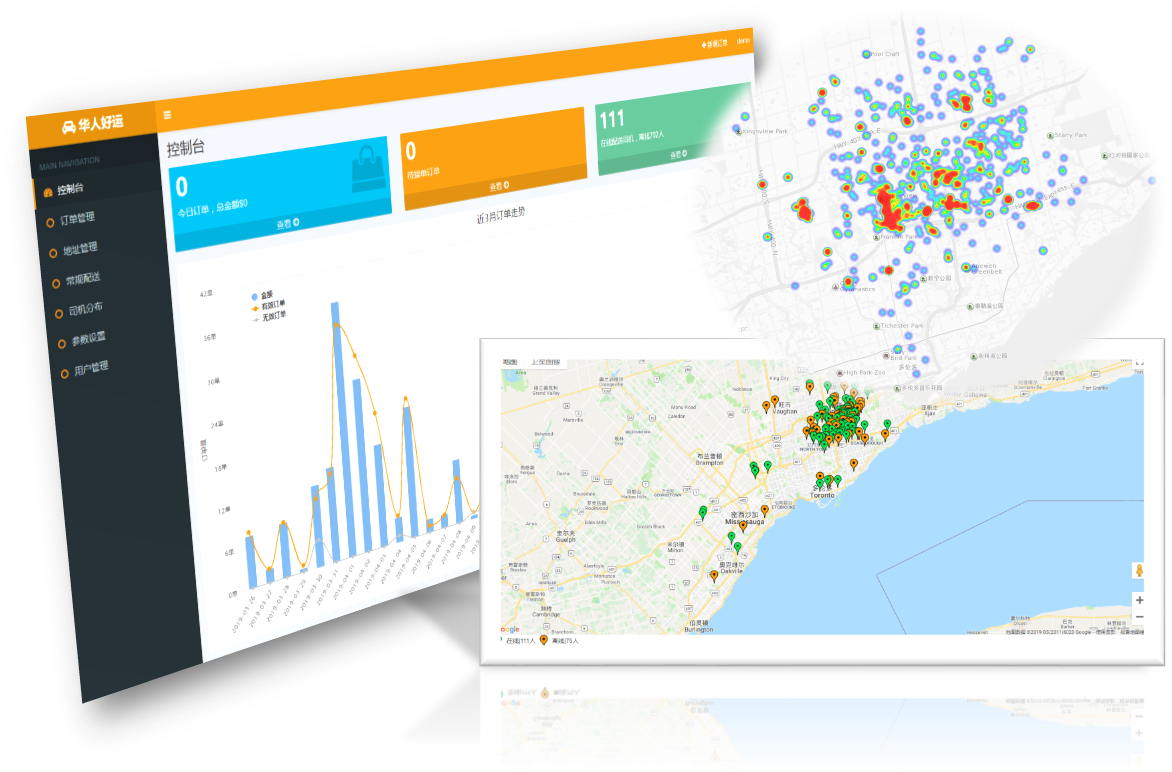This screenshot has width=1172, height=772.
Task: Zoom in with the map plus button
Action: [x=1139, y=600]
